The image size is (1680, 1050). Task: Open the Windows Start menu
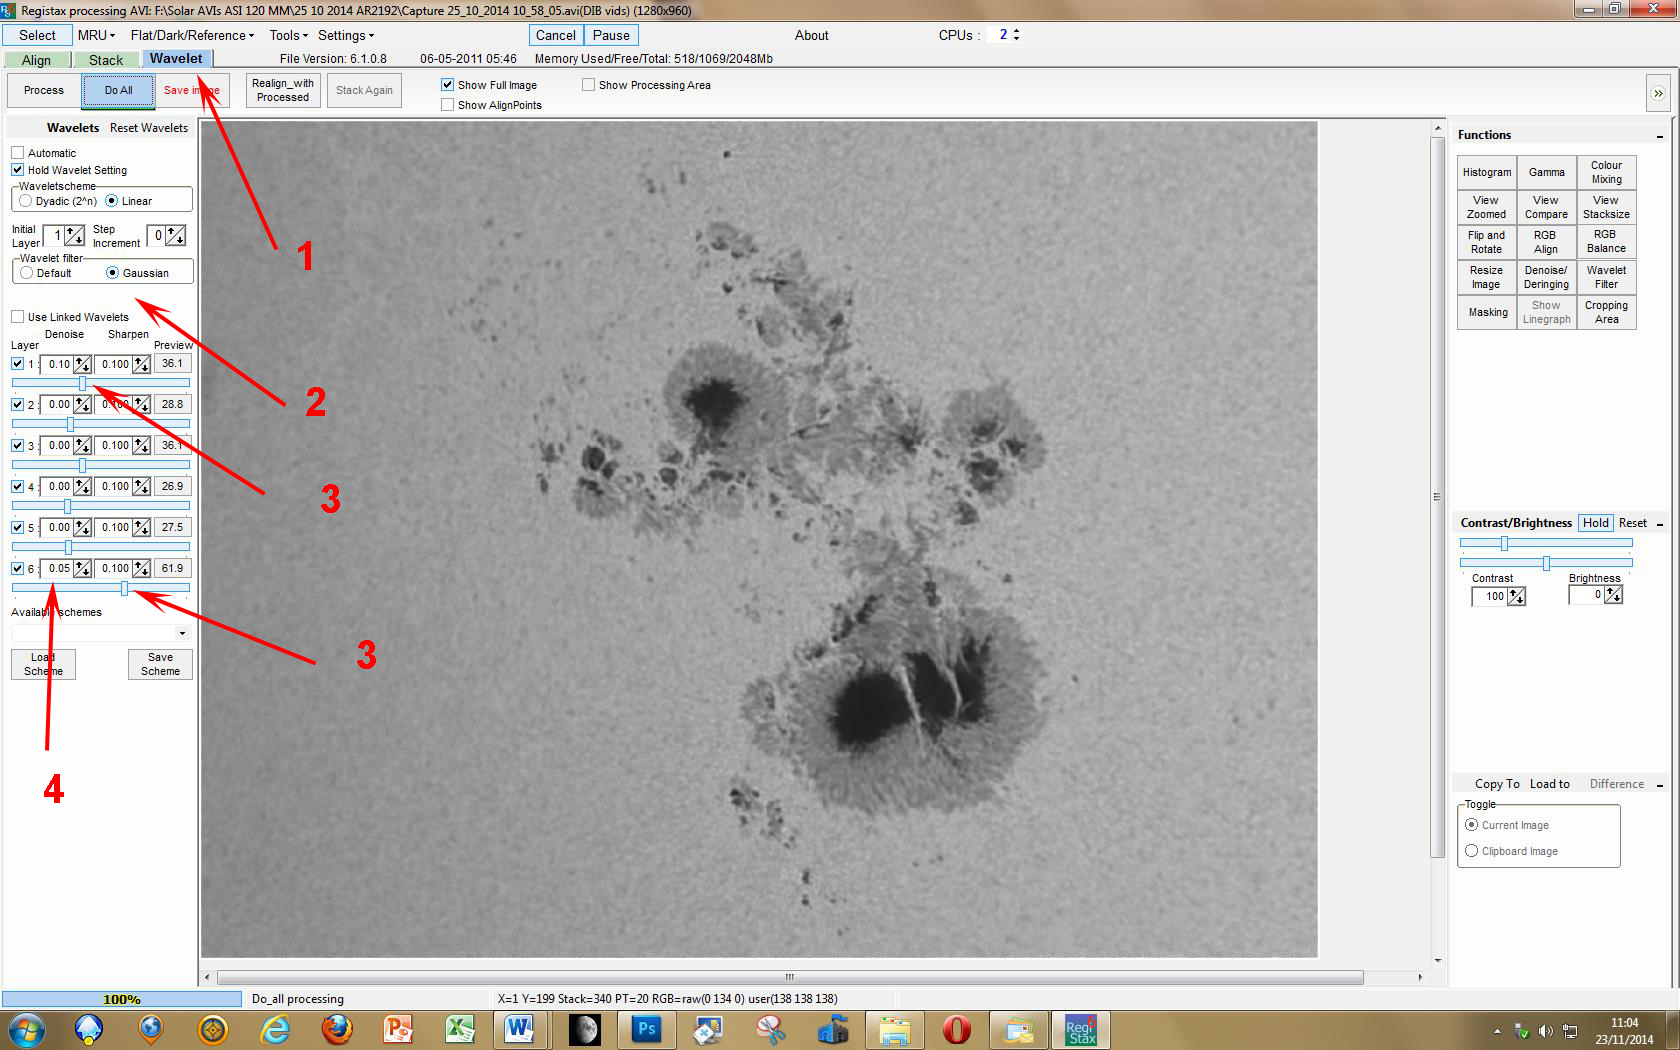click(x=26, y=1029)
